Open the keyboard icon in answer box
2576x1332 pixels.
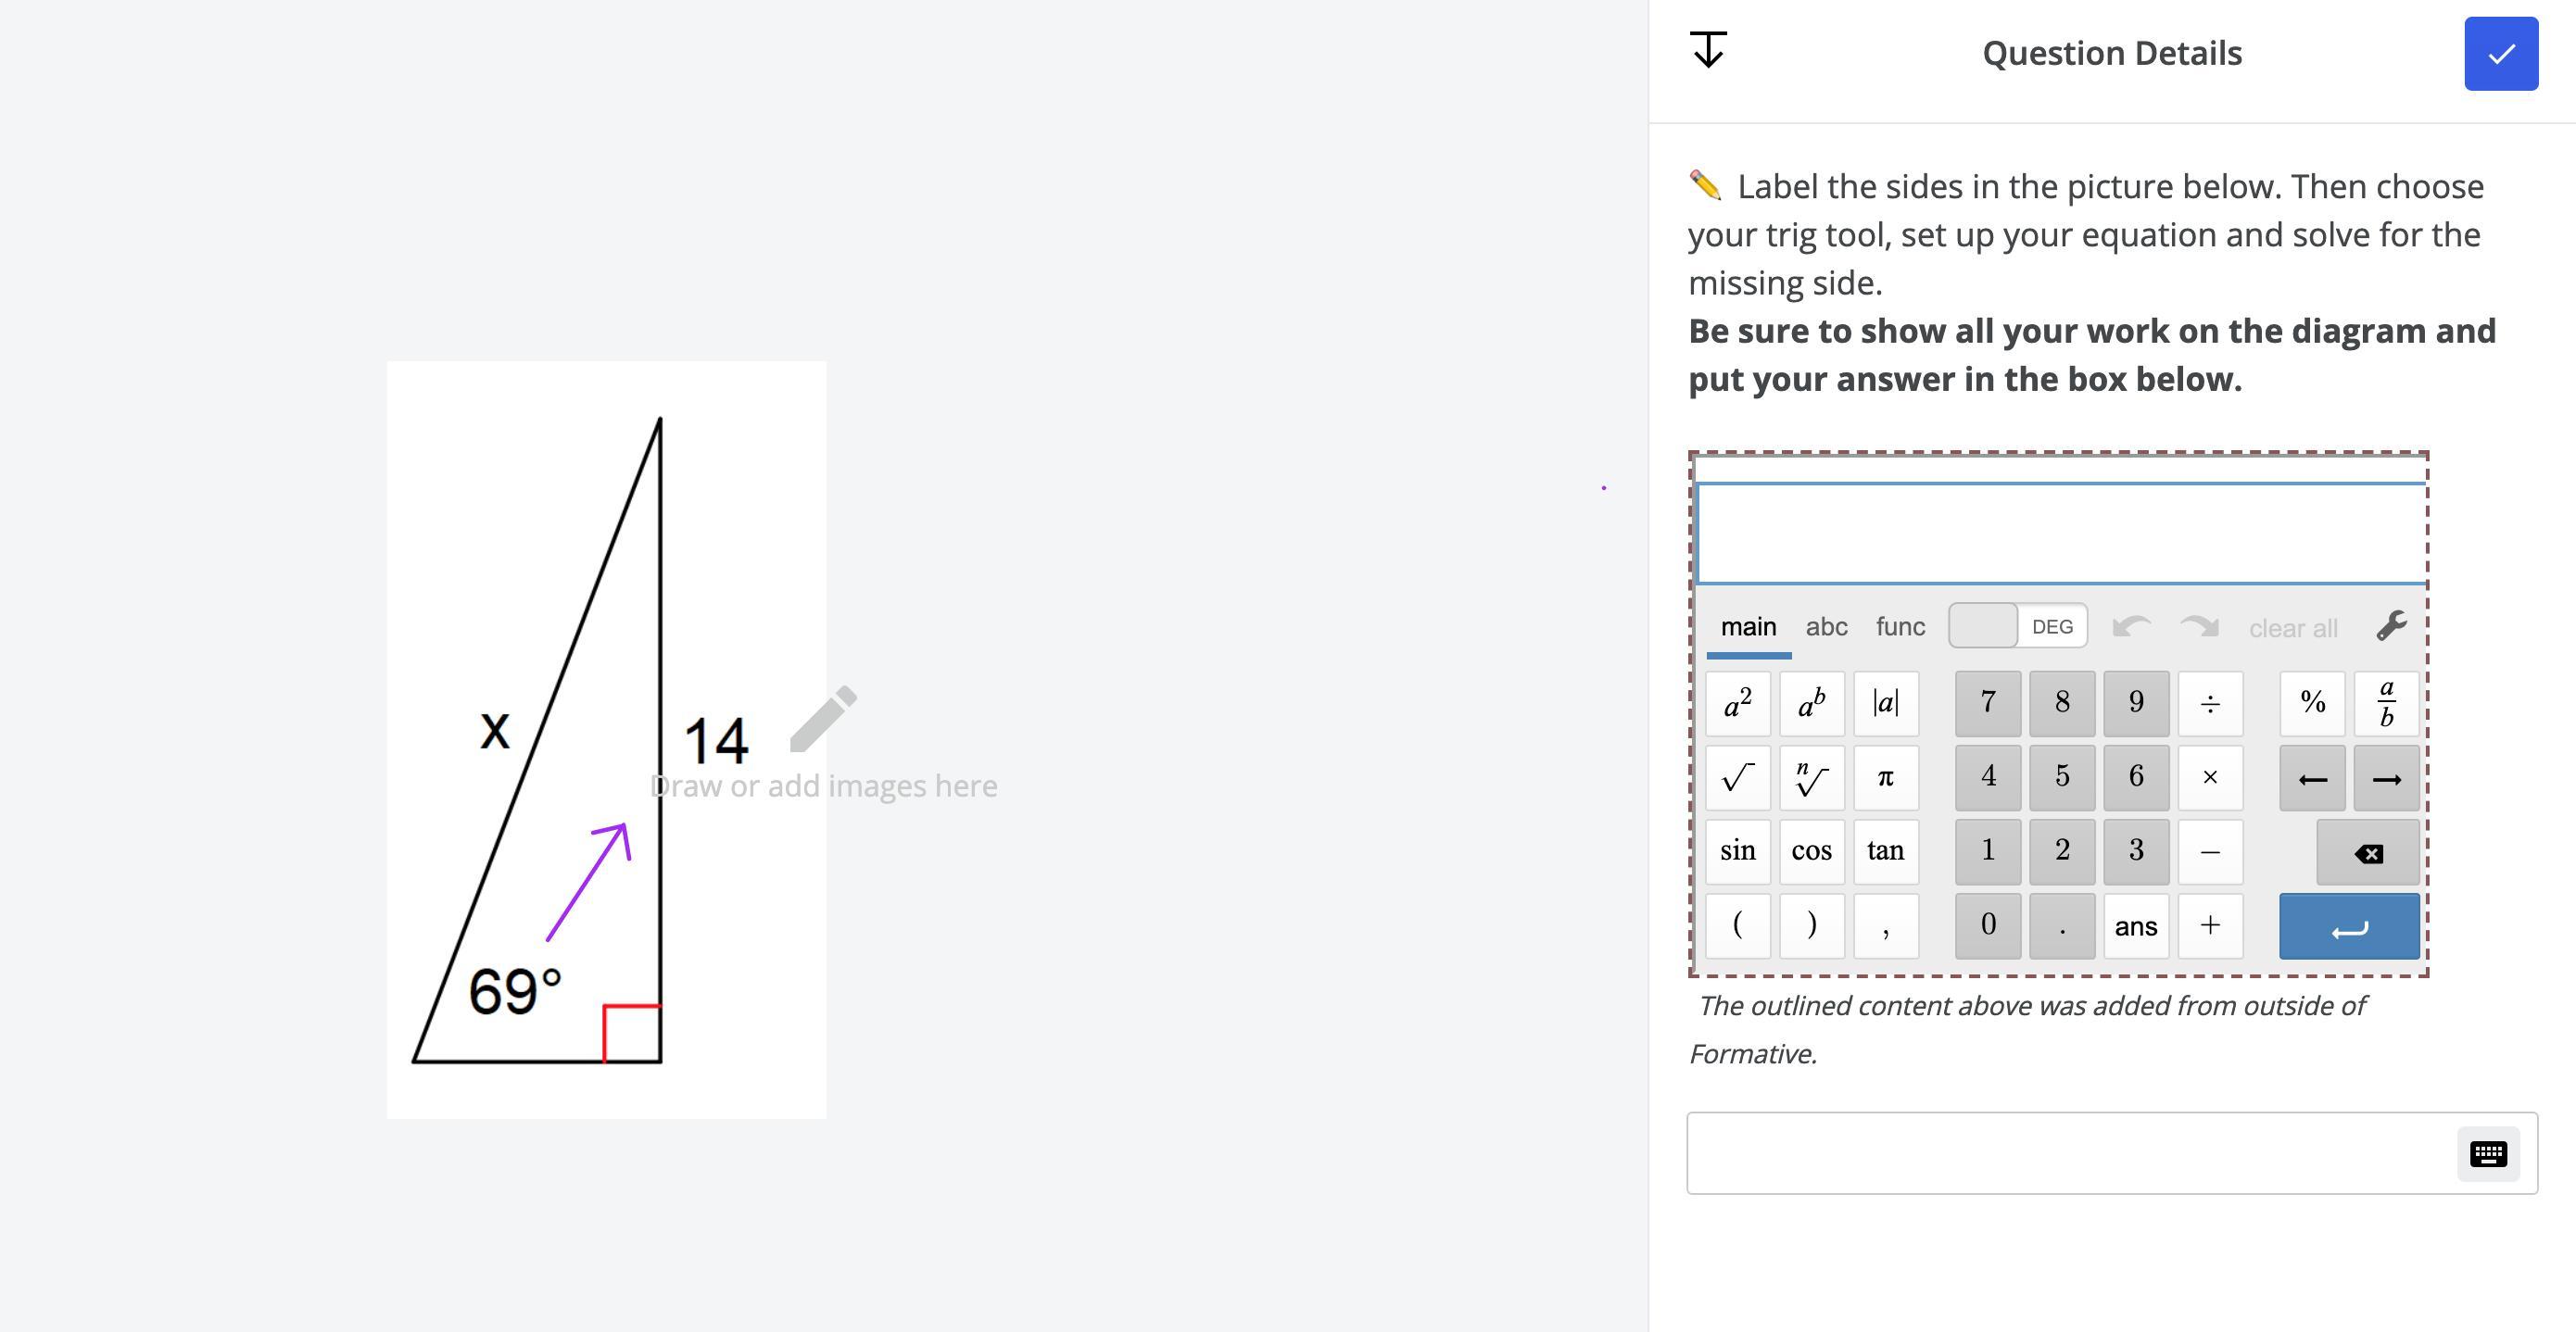2487,1154
